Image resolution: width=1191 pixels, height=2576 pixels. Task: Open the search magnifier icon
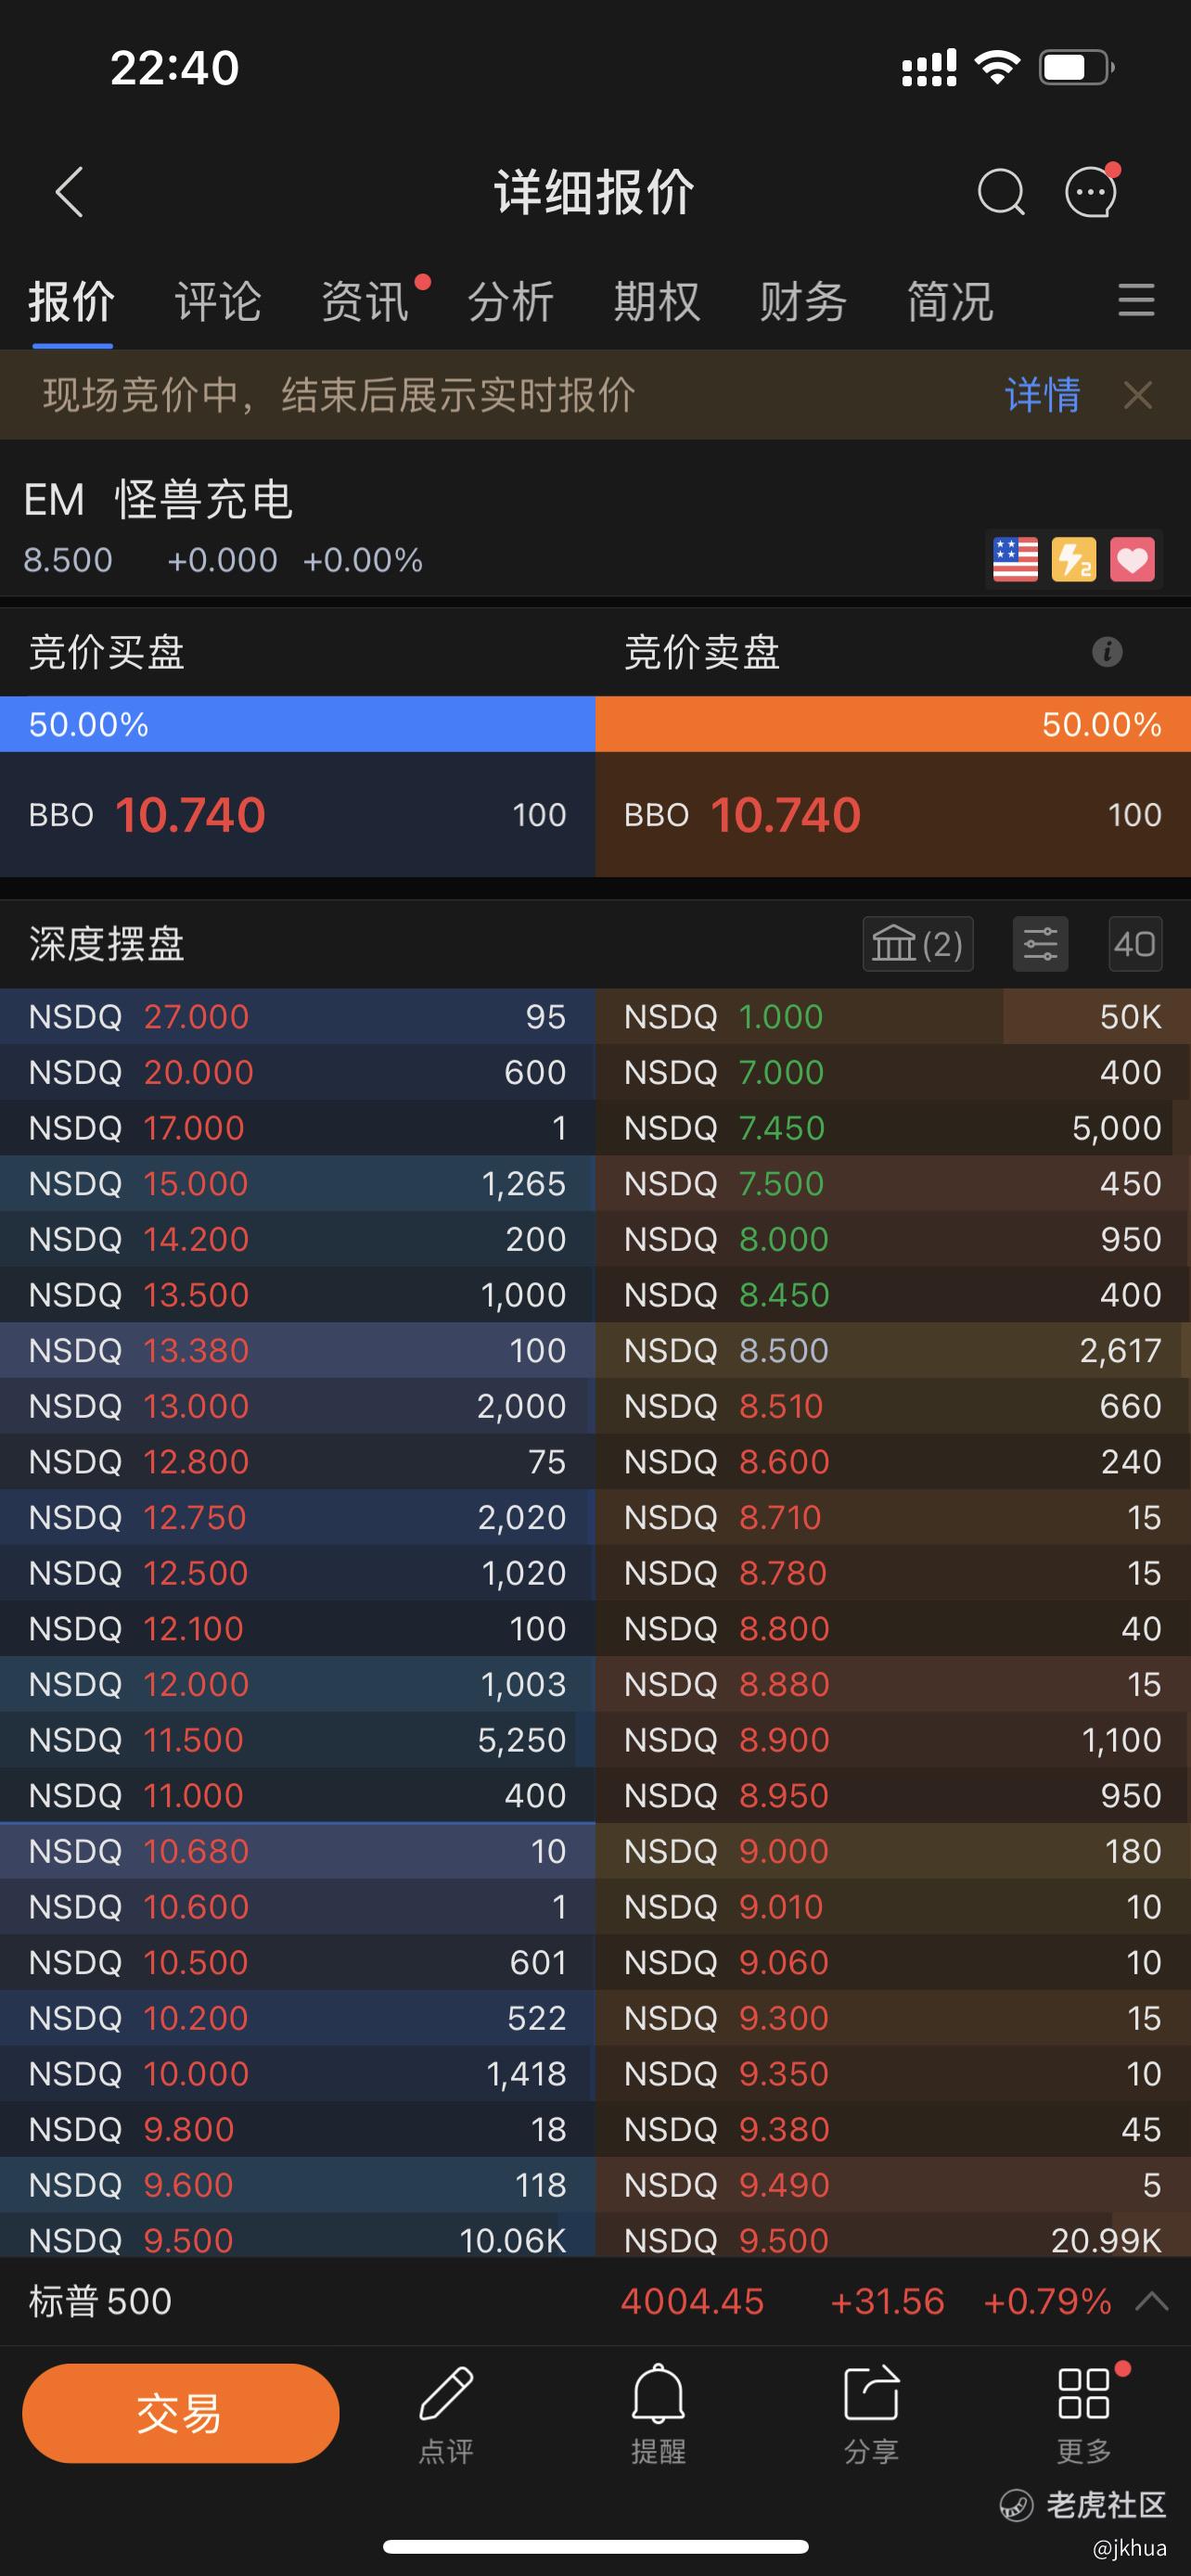tap(1001, 191)
